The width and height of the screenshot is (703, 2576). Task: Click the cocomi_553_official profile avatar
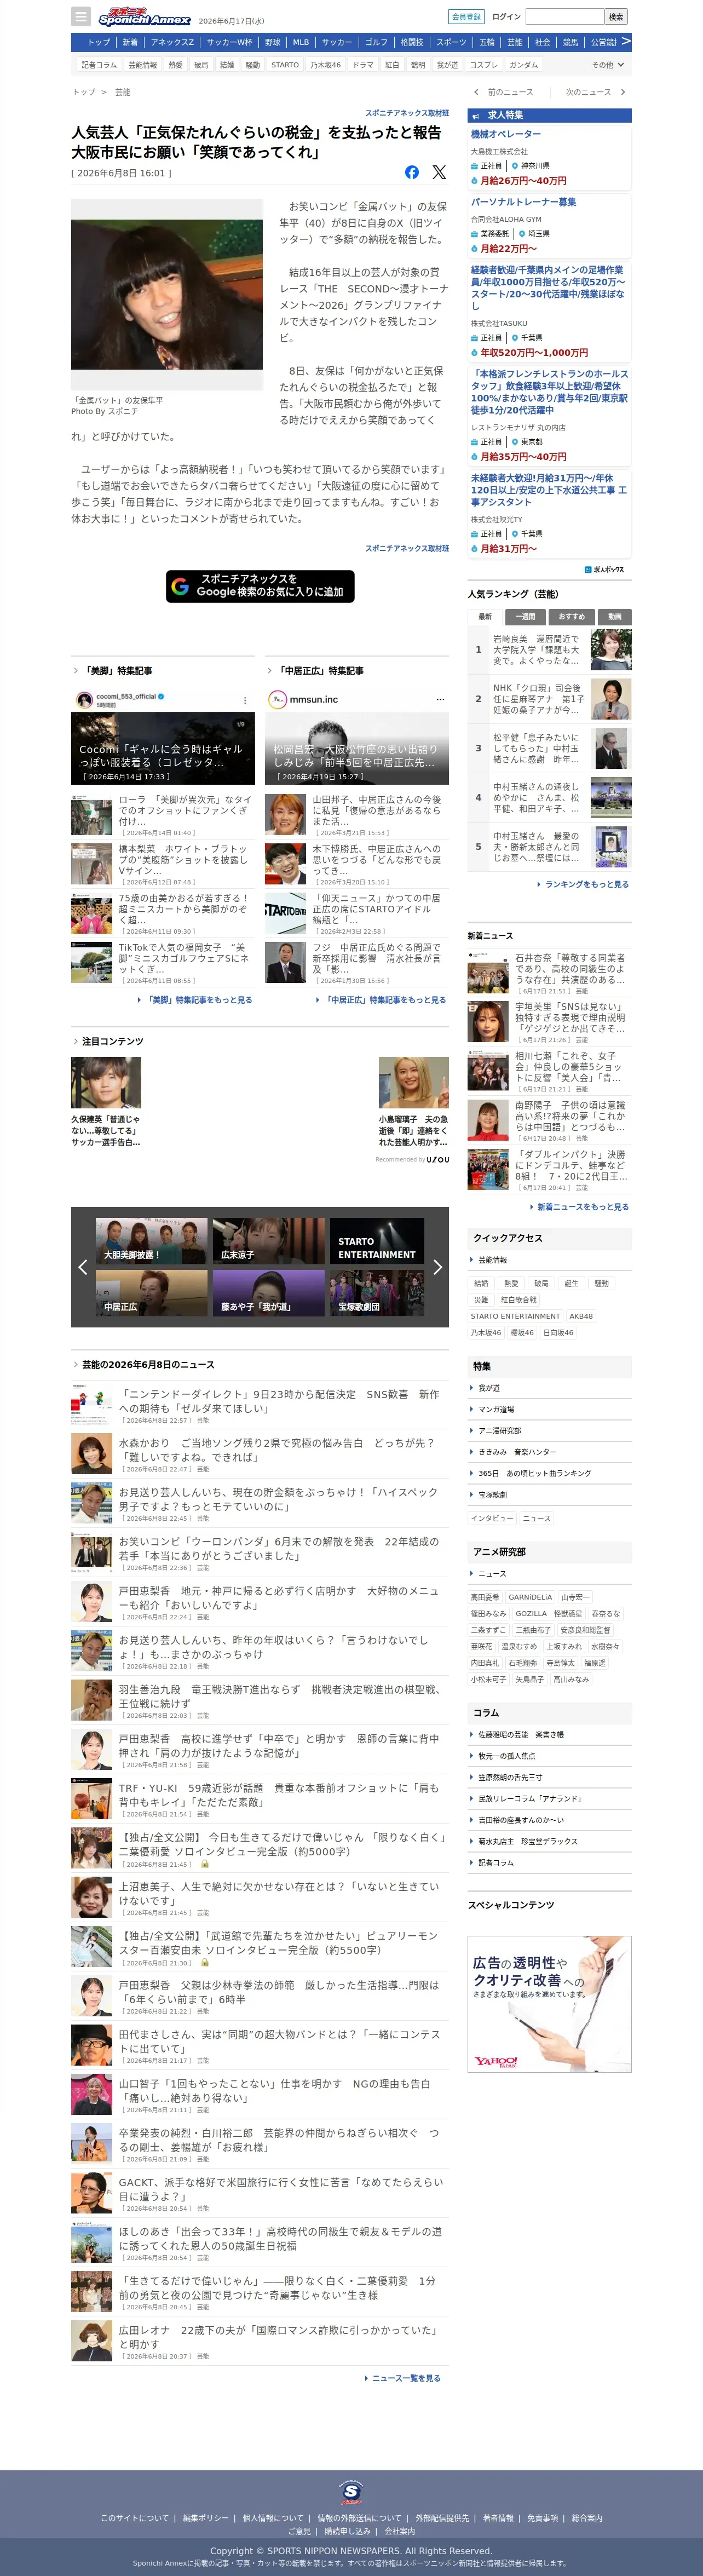click(84, 699)
